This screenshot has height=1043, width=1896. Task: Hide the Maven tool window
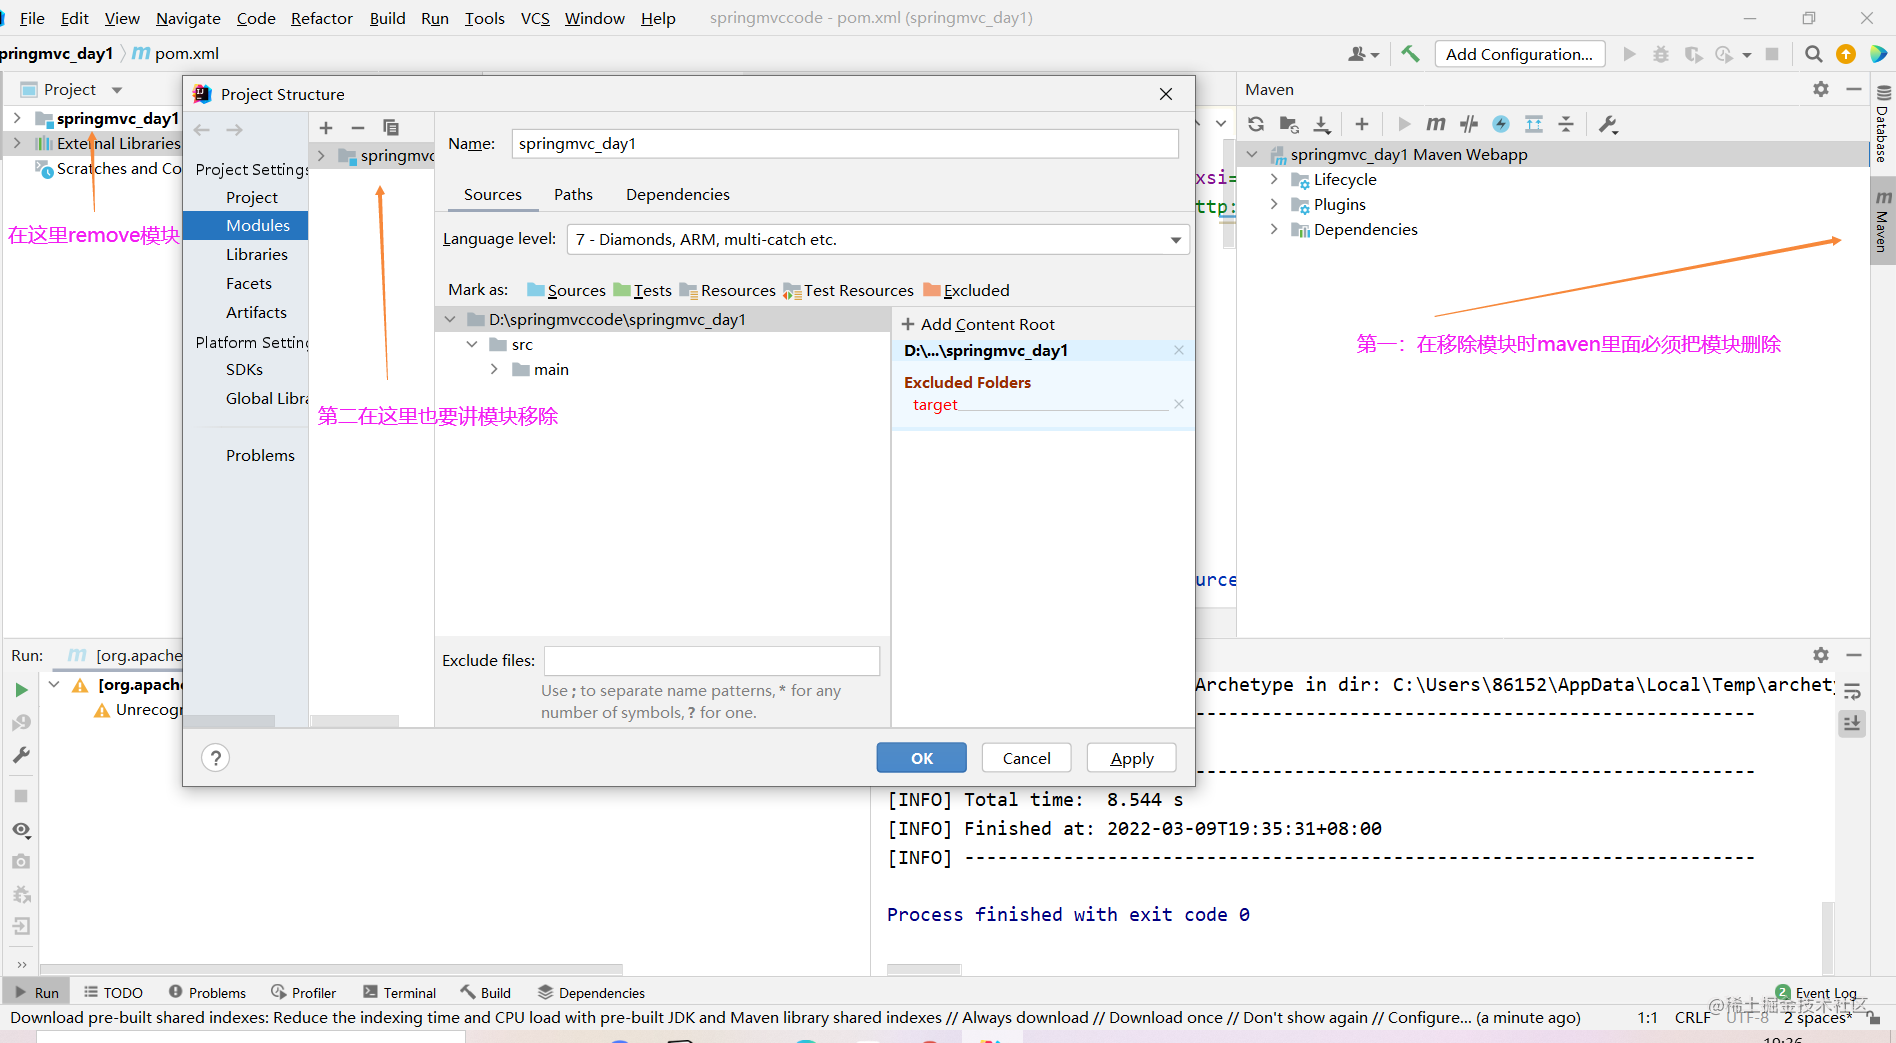(x=1853, y=89)
